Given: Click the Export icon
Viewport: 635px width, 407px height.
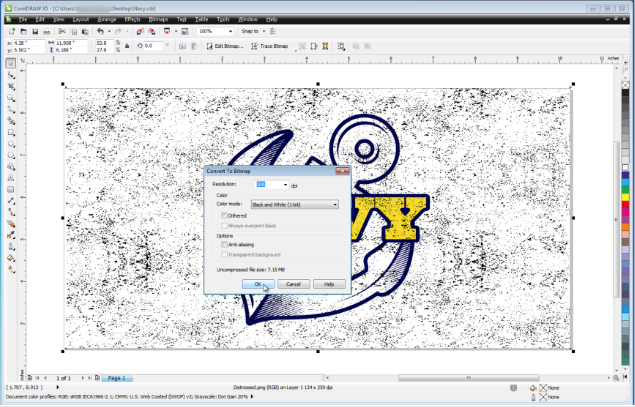Looking at the screenshot, I should click(x=152, y=31).
